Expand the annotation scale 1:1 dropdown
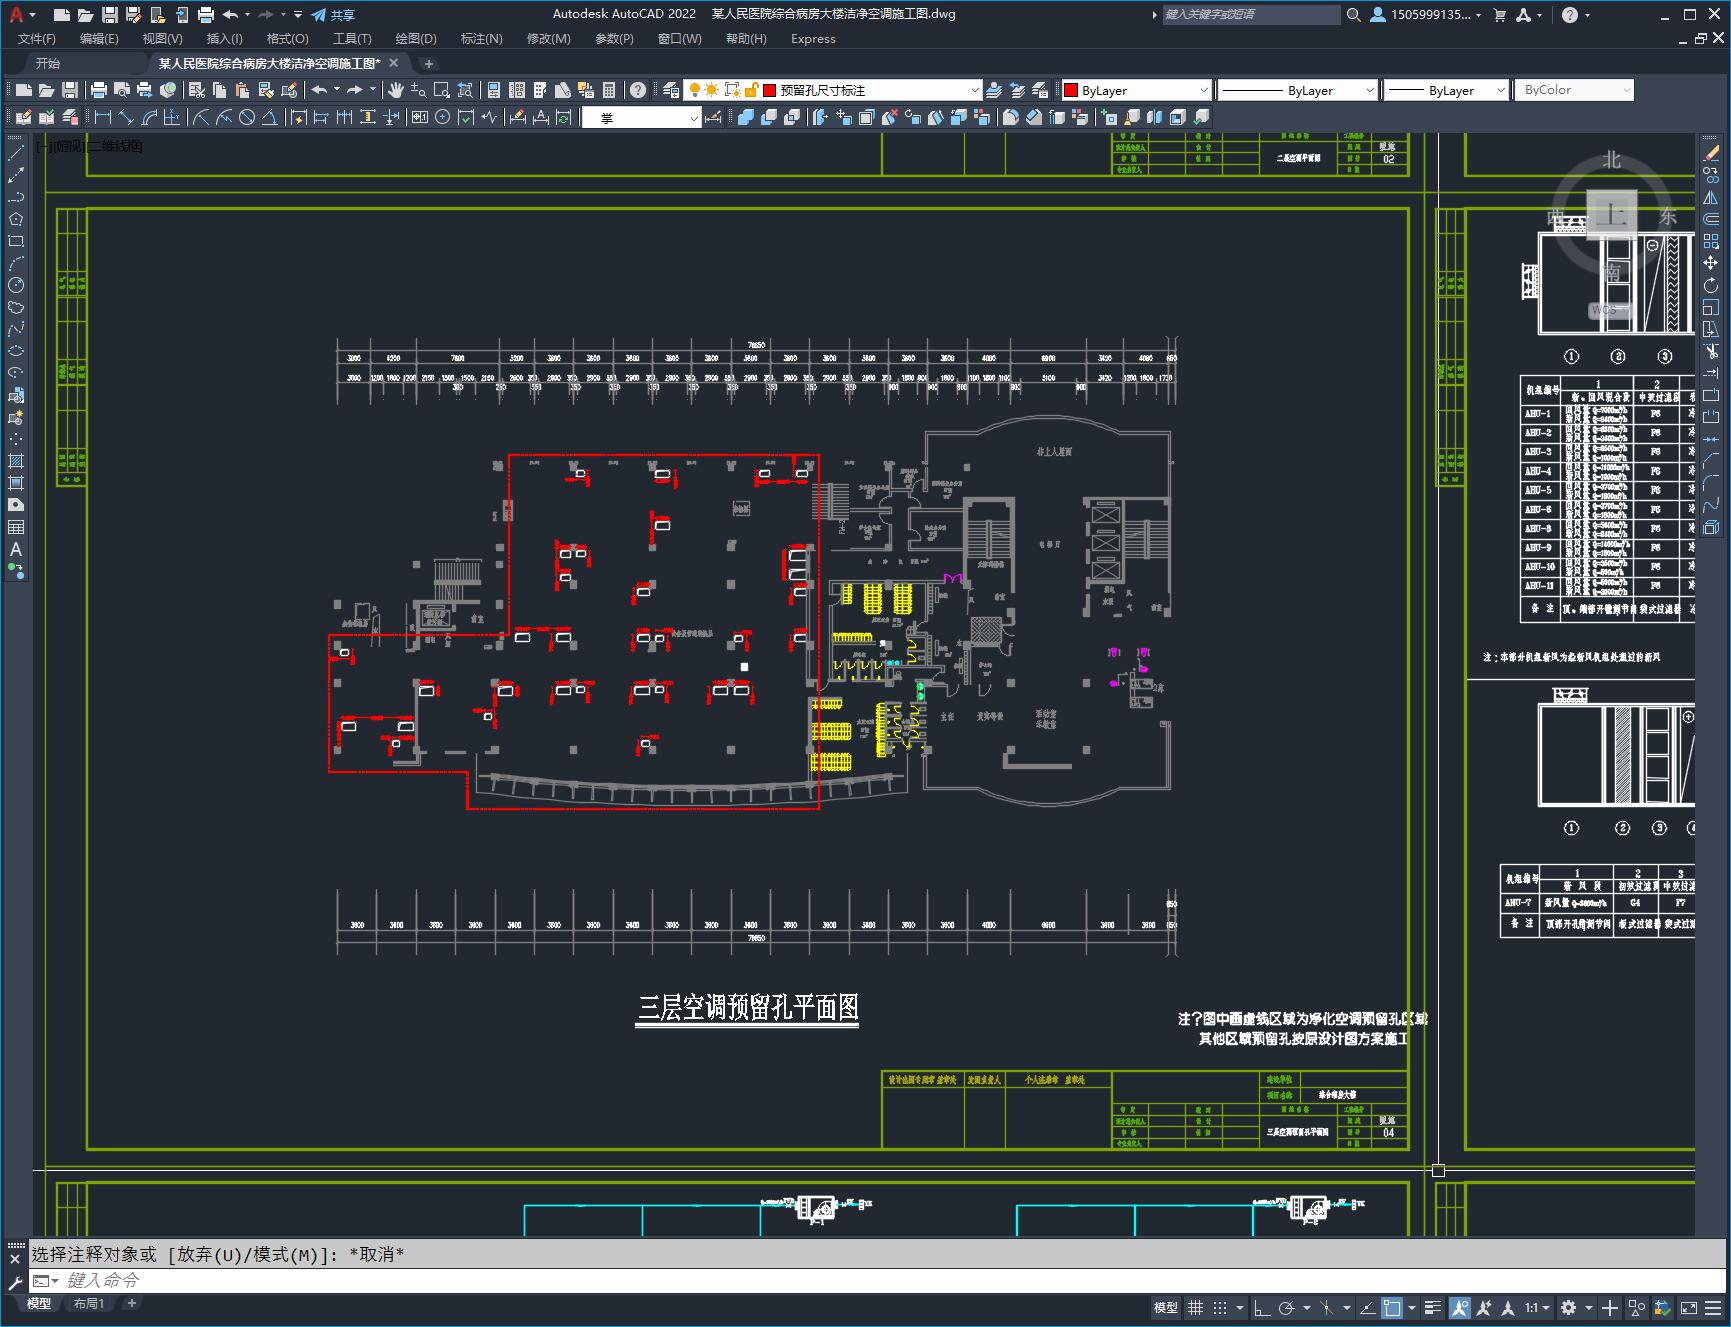 click(1538, 1307)
